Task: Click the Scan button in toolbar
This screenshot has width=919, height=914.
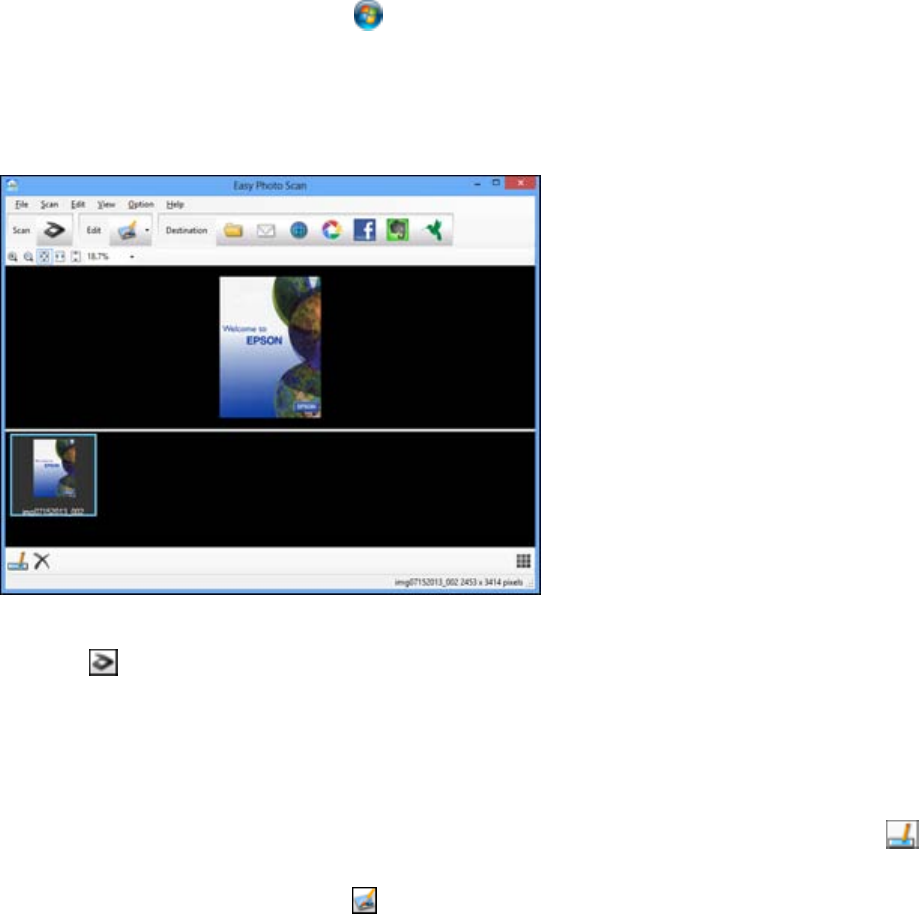Action: coord(54,230)
